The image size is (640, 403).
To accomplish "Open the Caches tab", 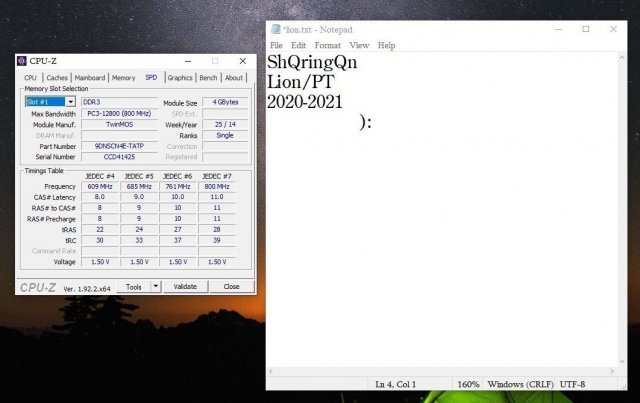I will (x=57, y=77).
